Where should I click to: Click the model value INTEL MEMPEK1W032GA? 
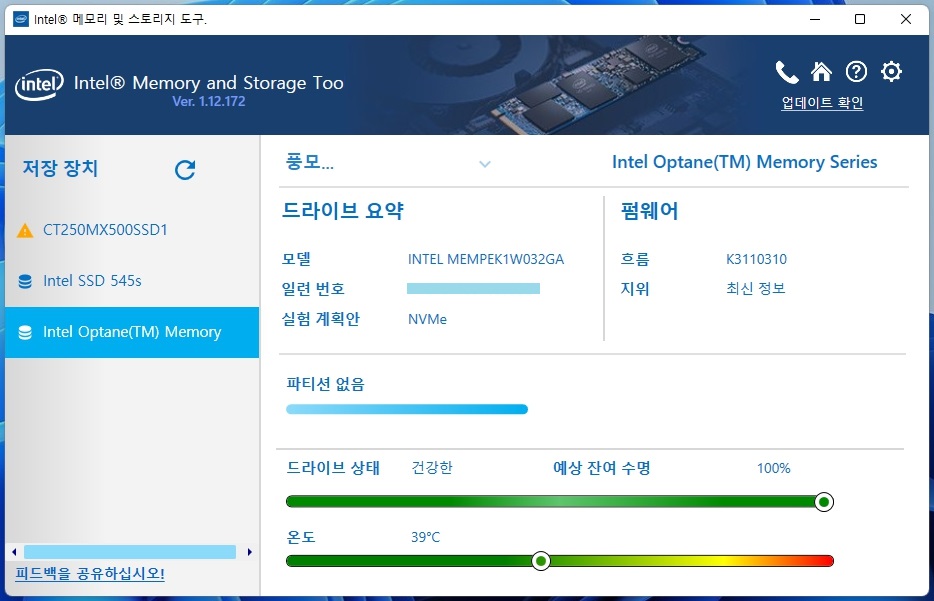click(485, 260)
